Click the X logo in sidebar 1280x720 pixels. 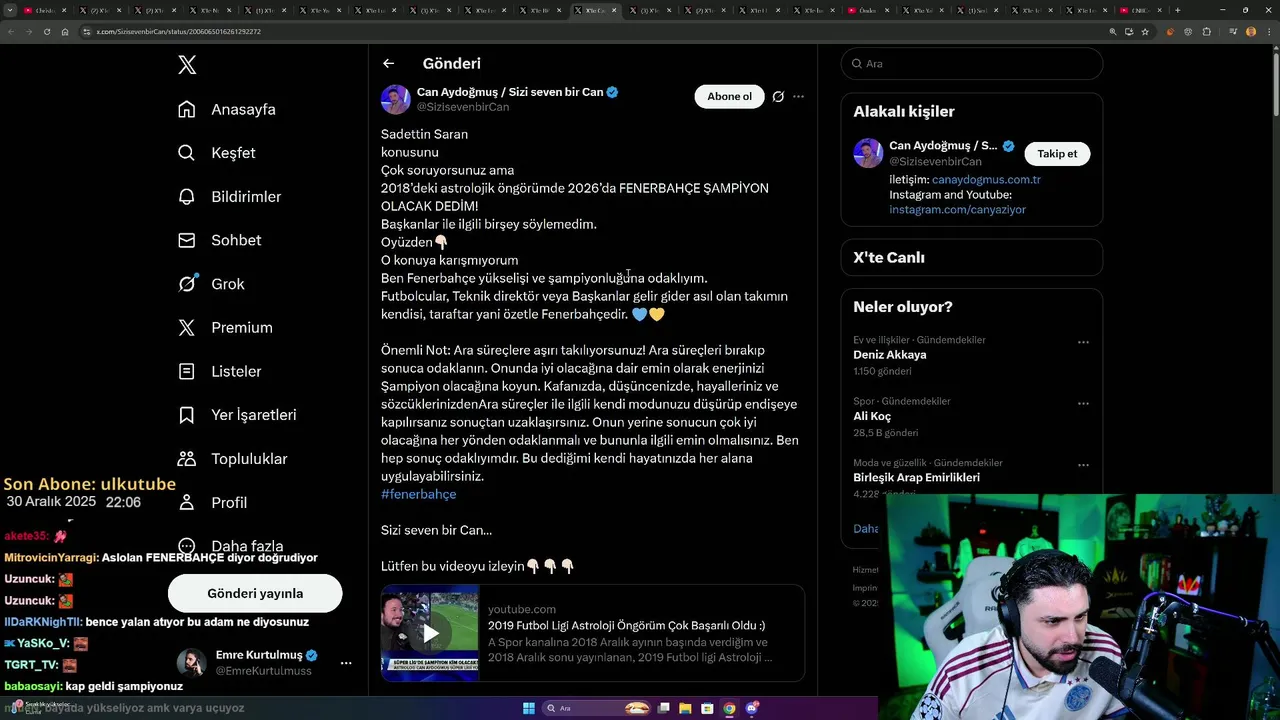(187, 65)
